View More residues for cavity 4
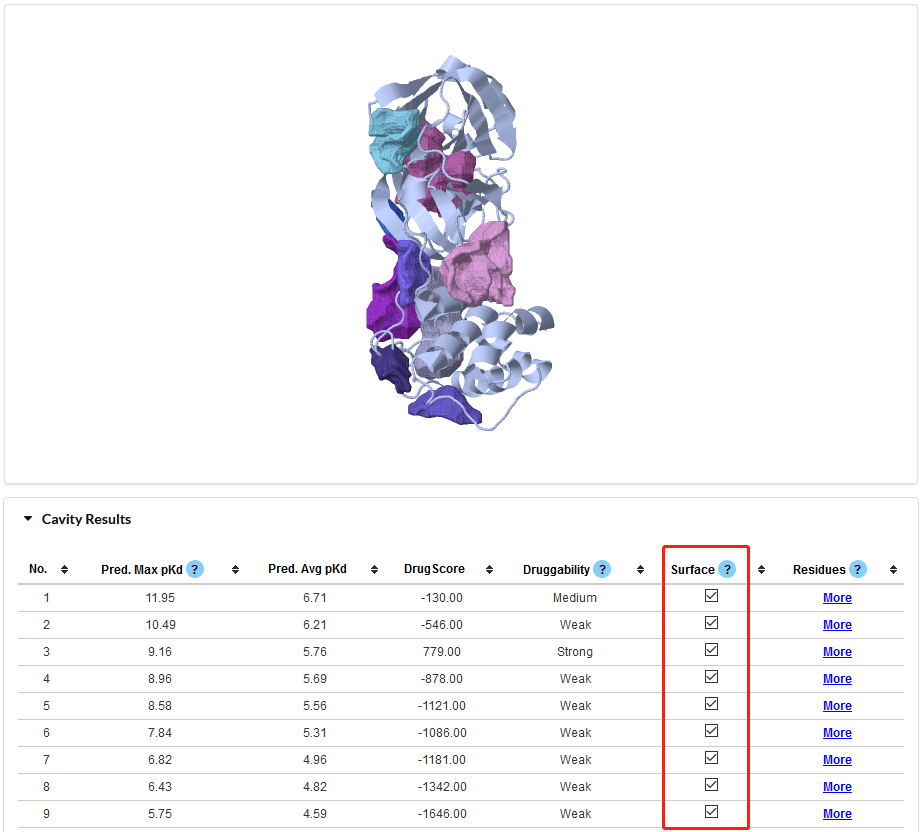Image resolution: width=922 pixels, height=832 pixels. [x=837, y=679]
